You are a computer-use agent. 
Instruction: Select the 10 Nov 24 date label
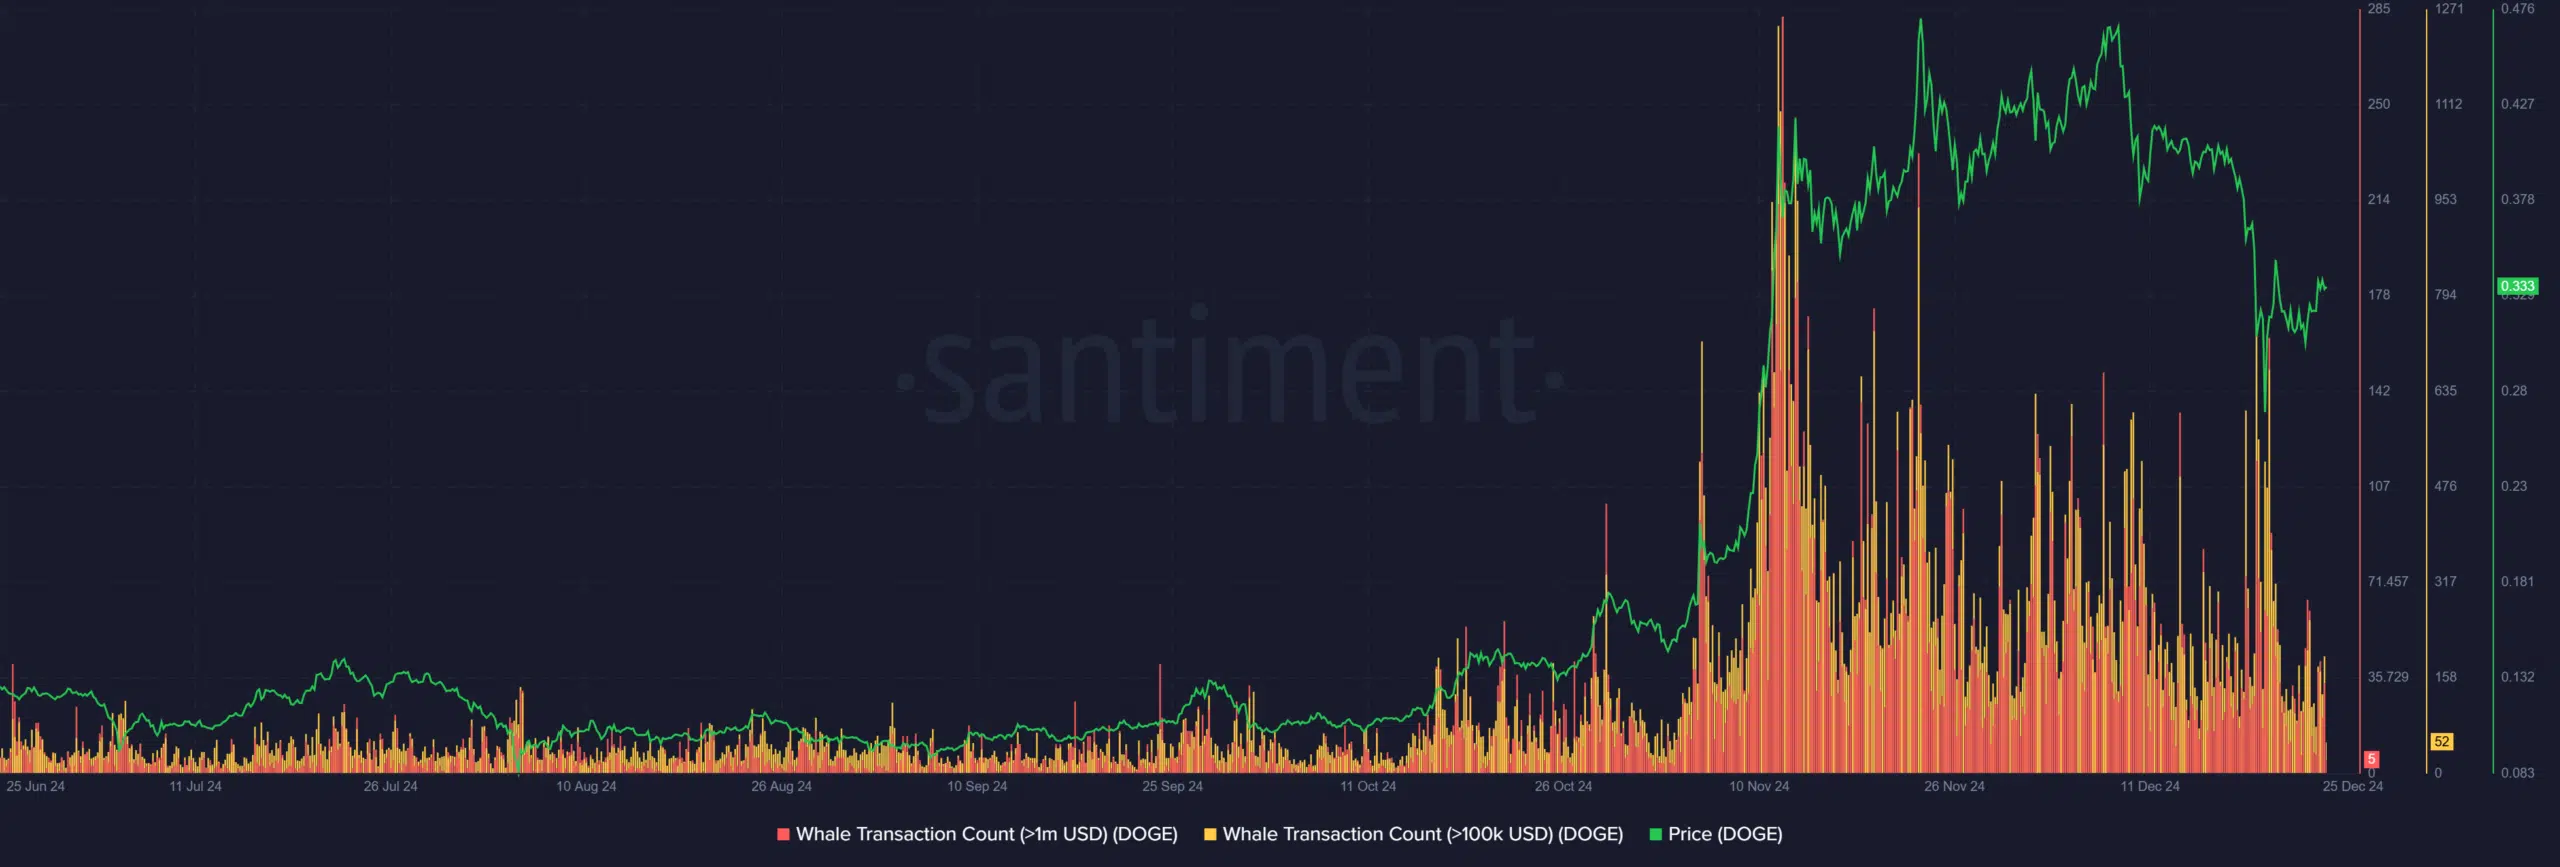coord(1759,786)
